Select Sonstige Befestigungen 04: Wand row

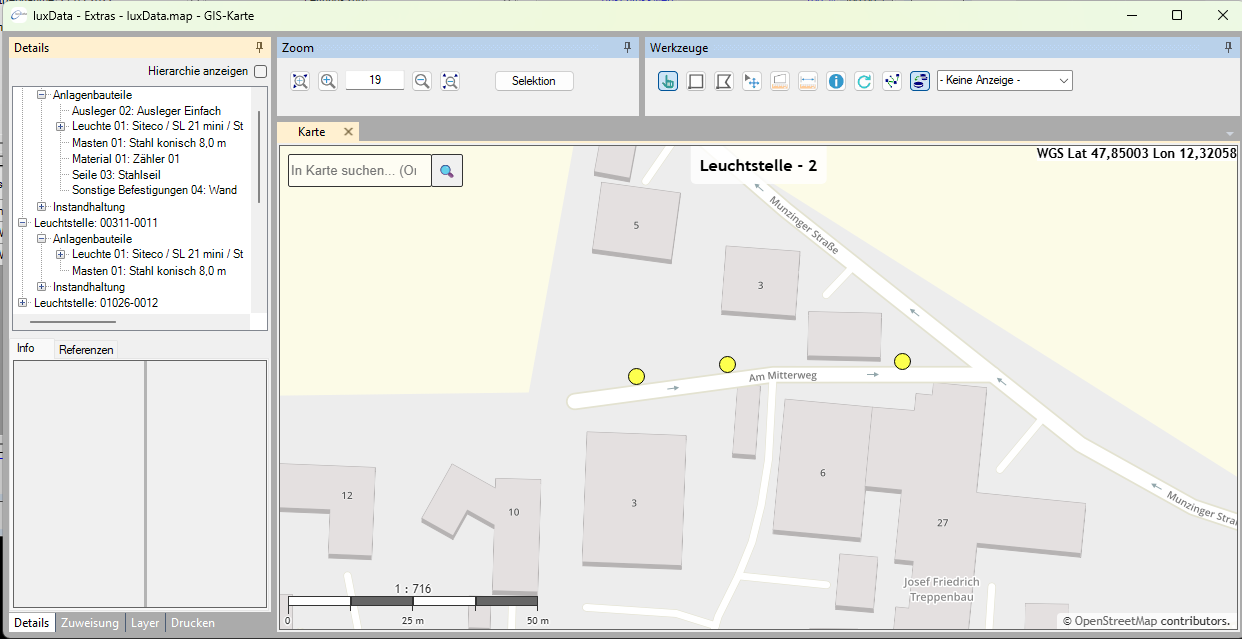coord(154,191)
